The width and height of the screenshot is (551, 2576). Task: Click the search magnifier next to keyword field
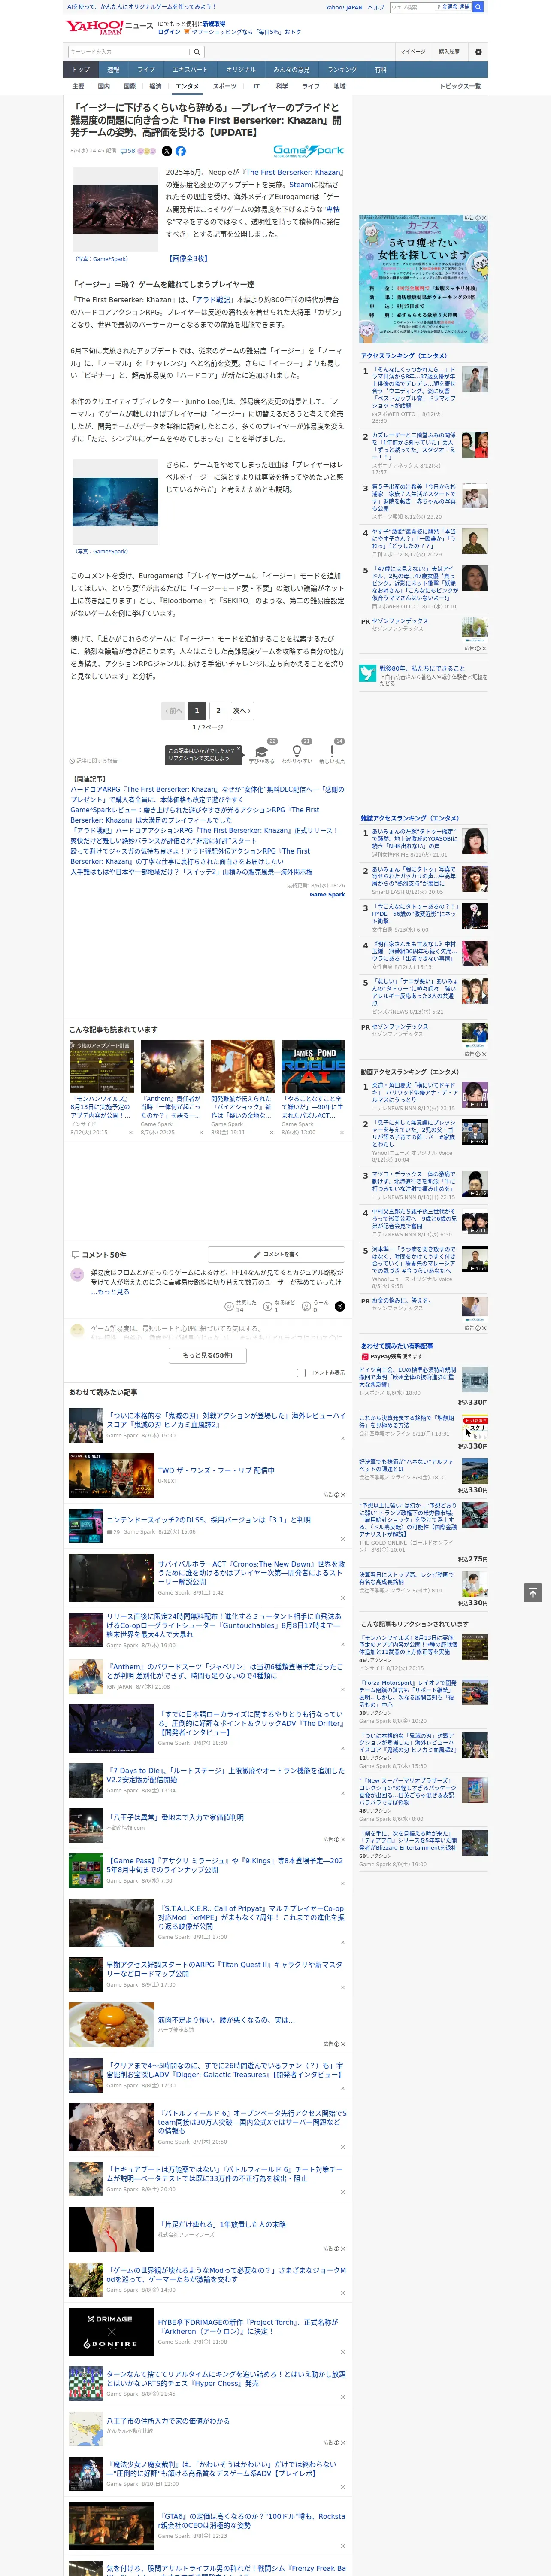[x=197, y=51]
